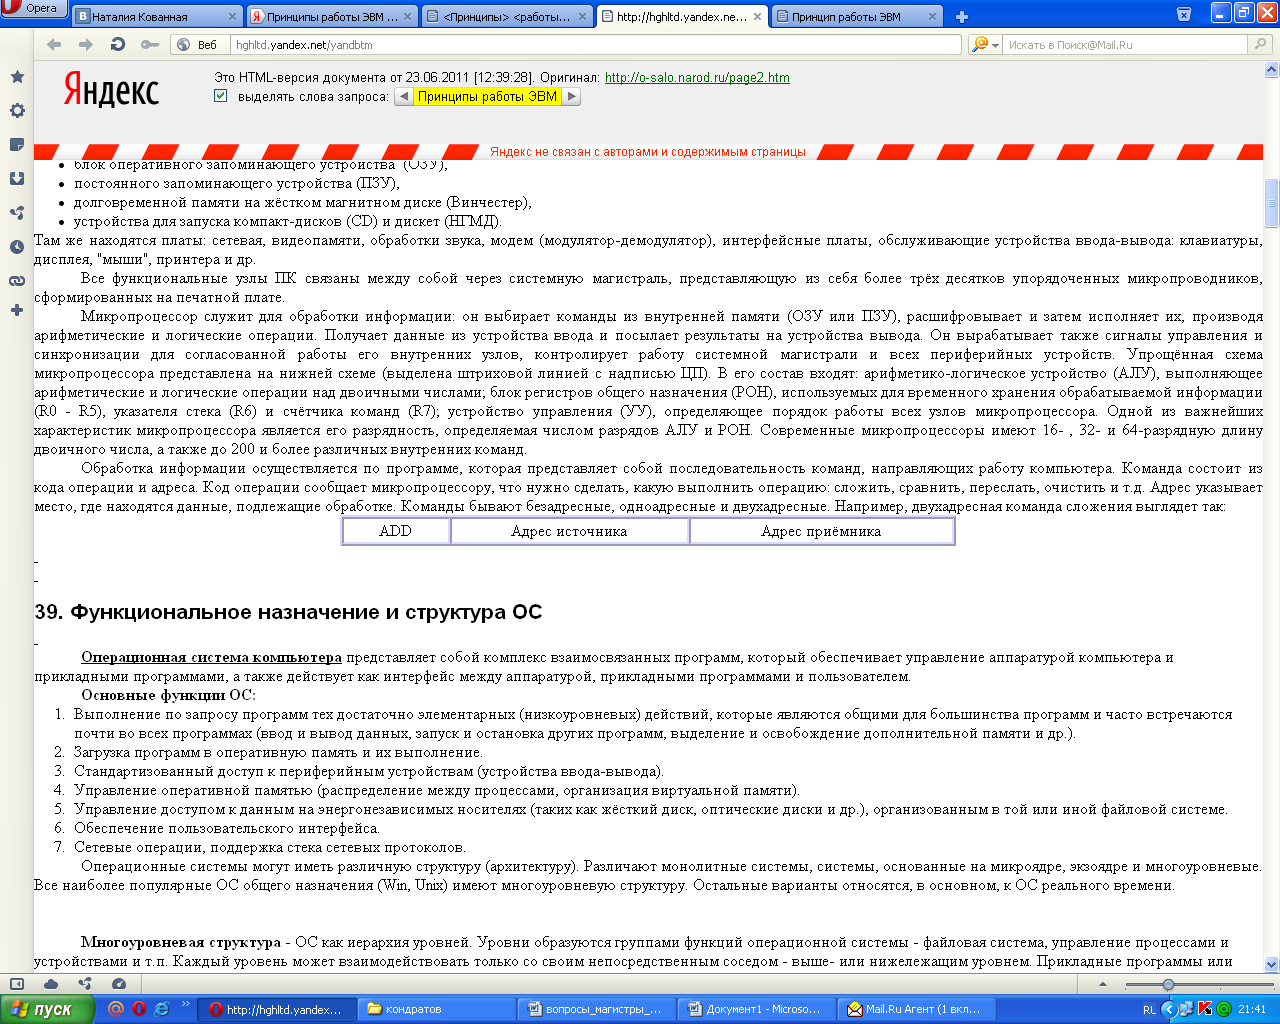Click the Яндекс logo

pos(111,90)
